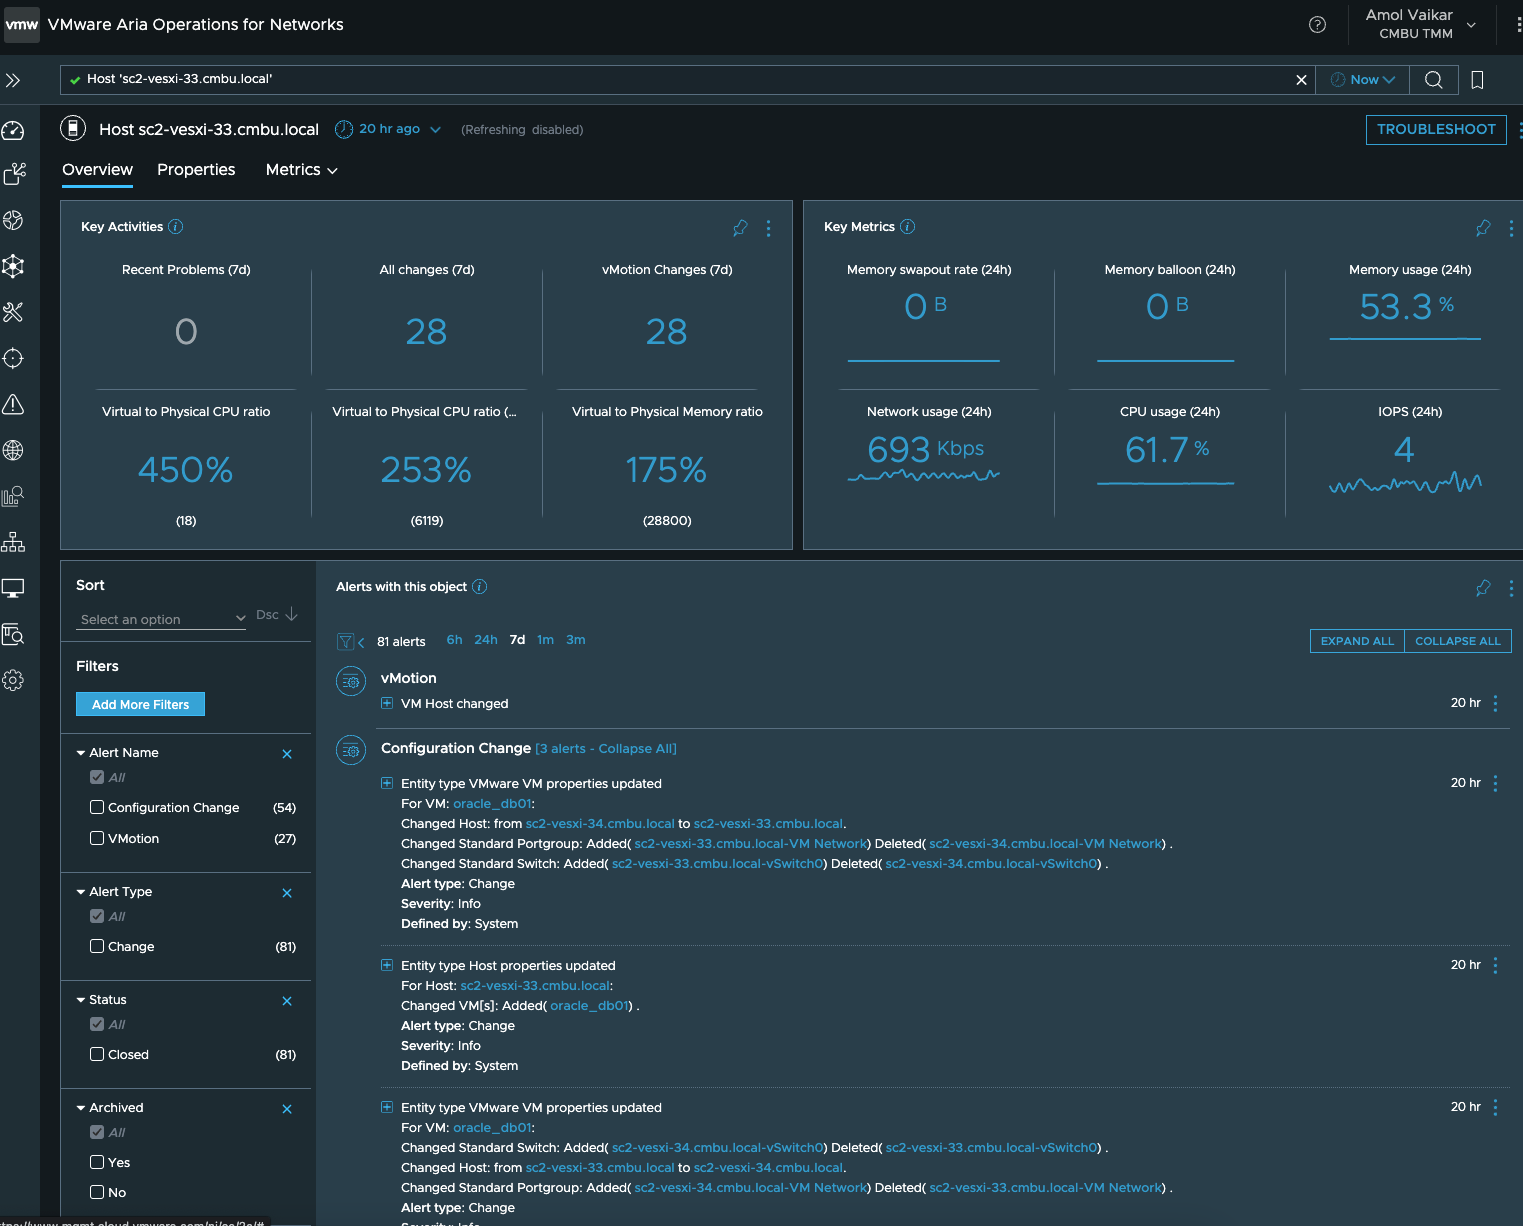1523x1226 pixels.
Task: Check the Configuration Change filter
Action: pos(97,807)
